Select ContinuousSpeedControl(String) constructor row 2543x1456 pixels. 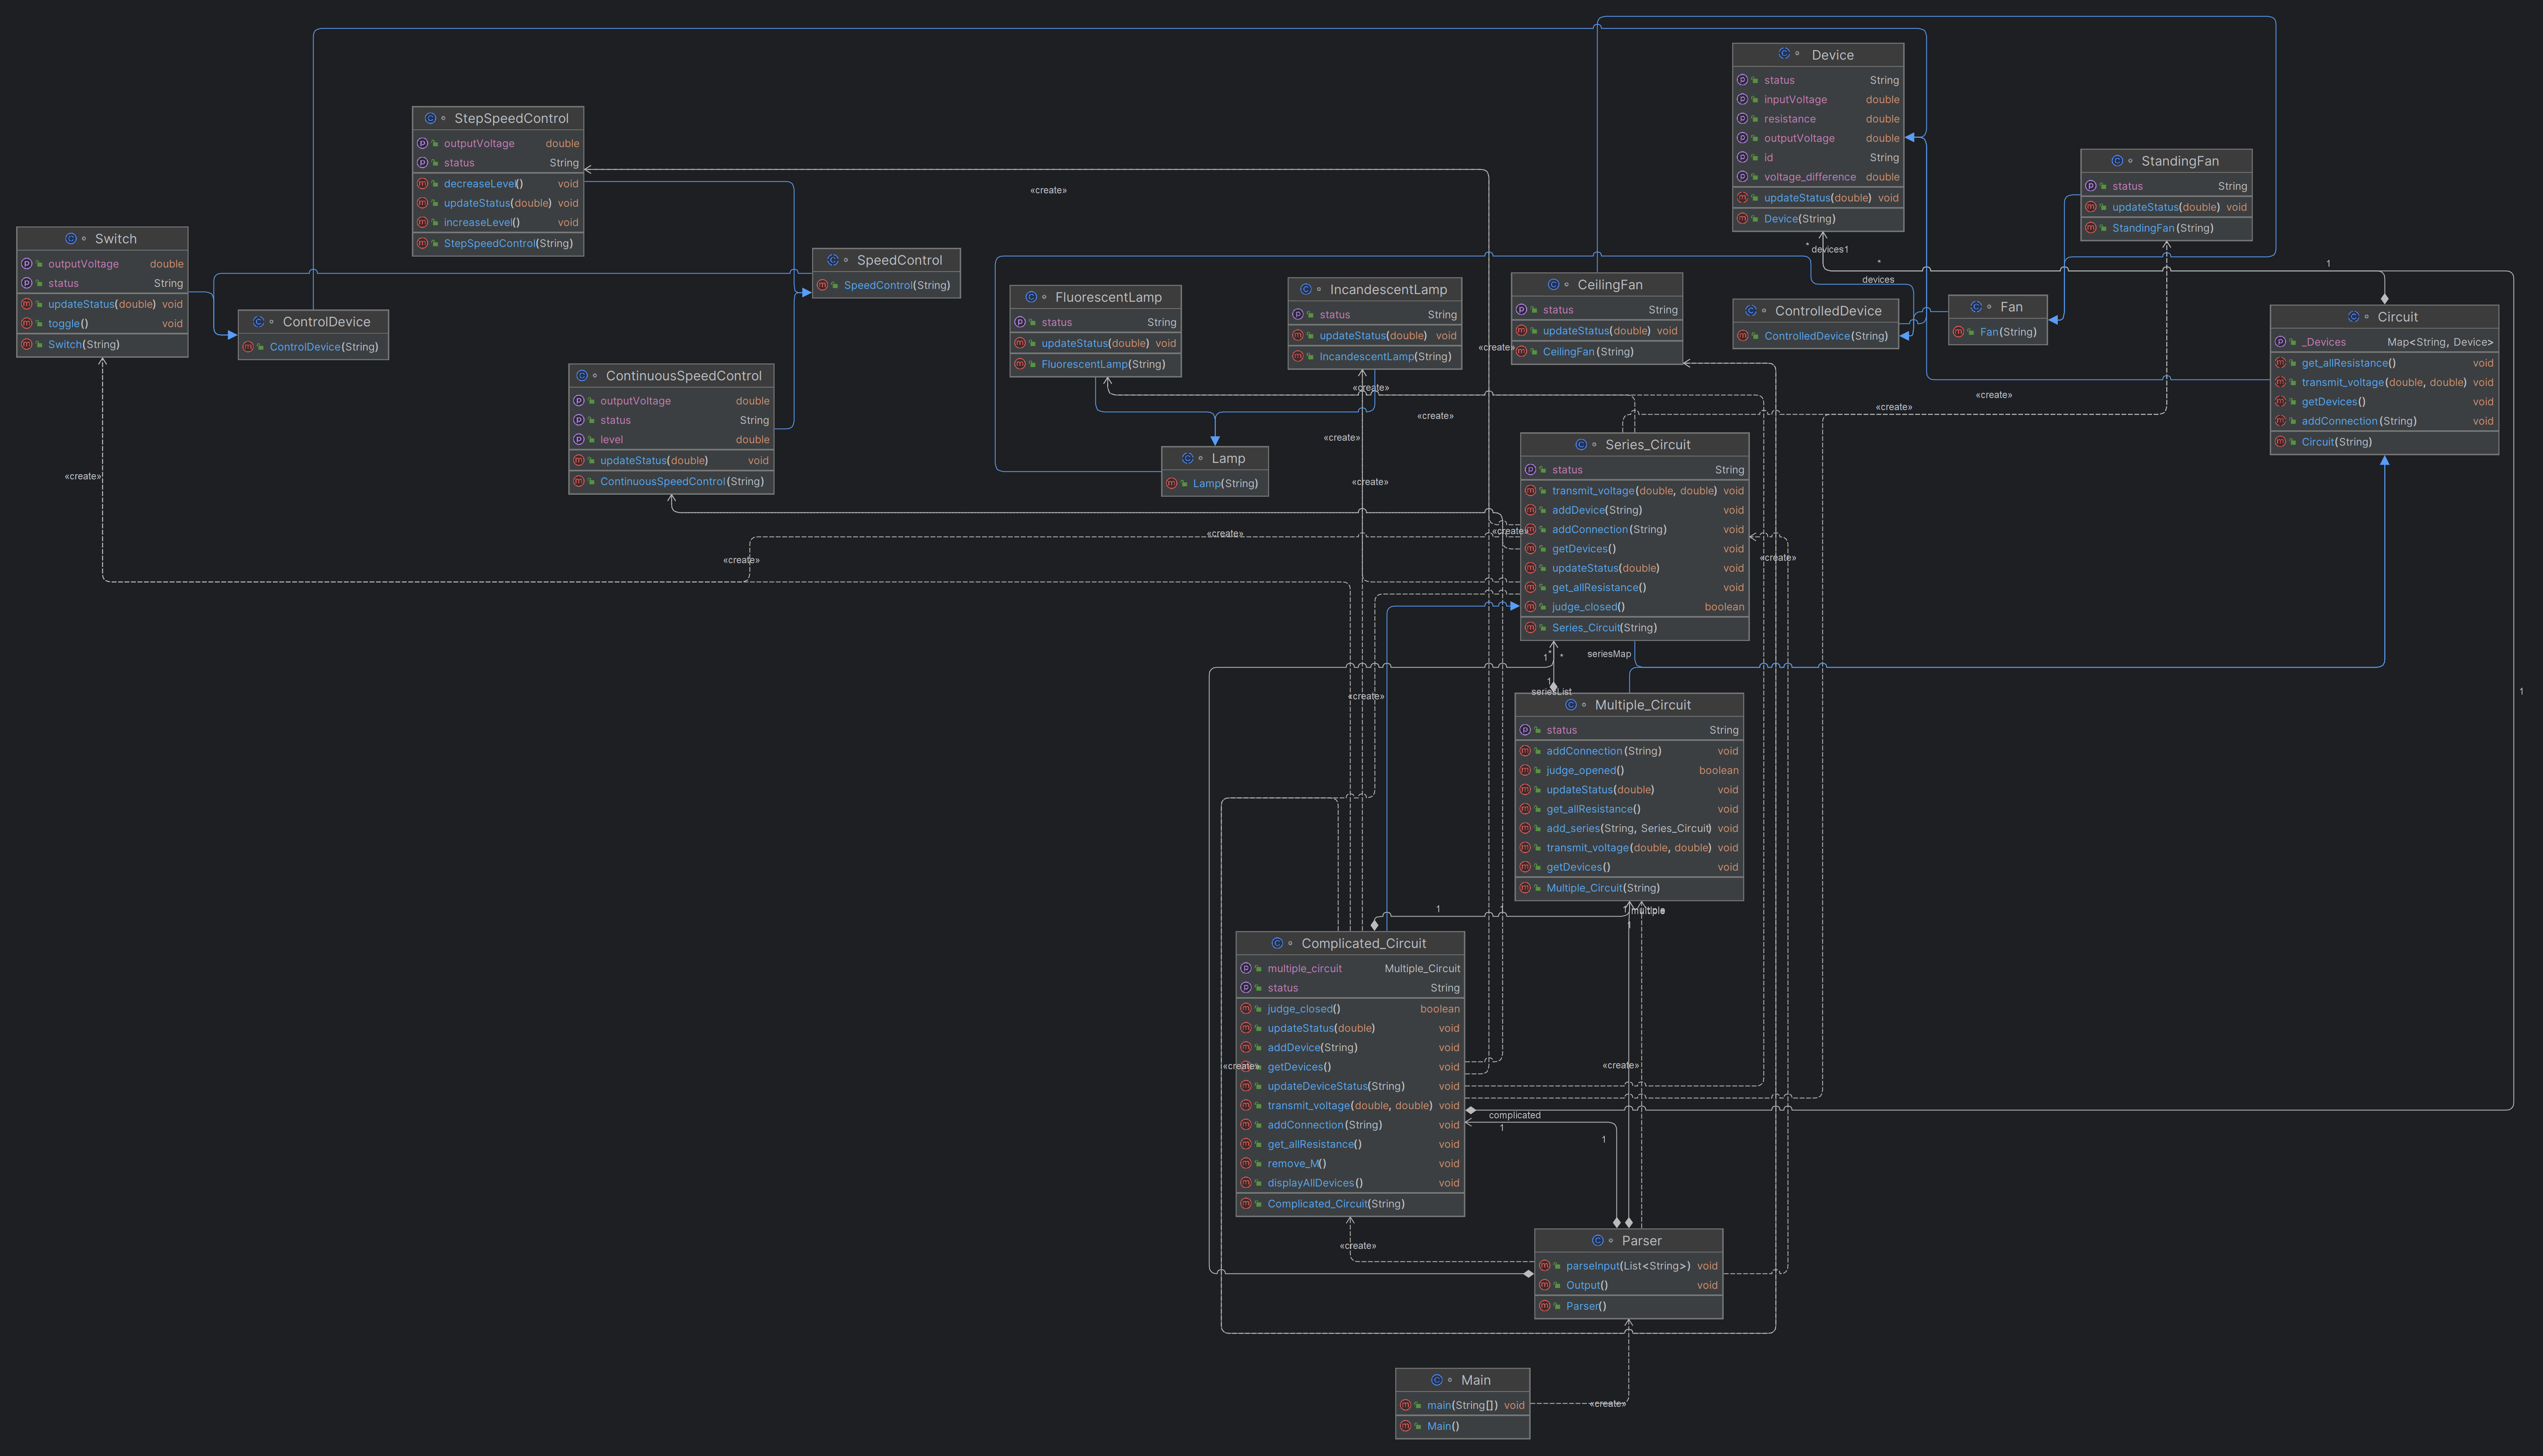point(671,482)
